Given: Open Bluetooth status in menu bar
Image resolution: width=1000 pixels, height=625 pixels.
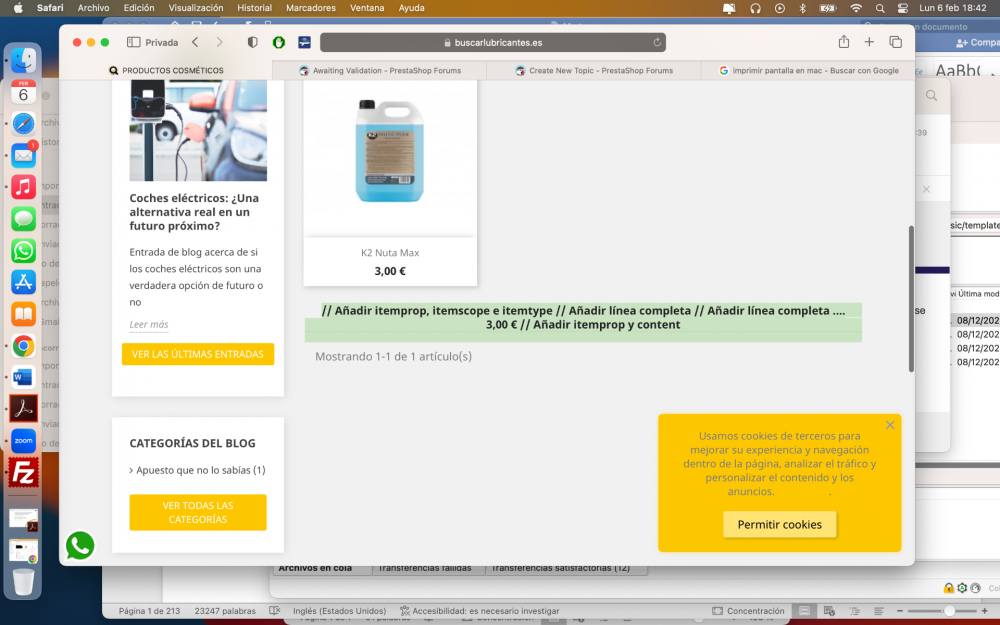Looking at the screenshot, I should pos(802,8).
